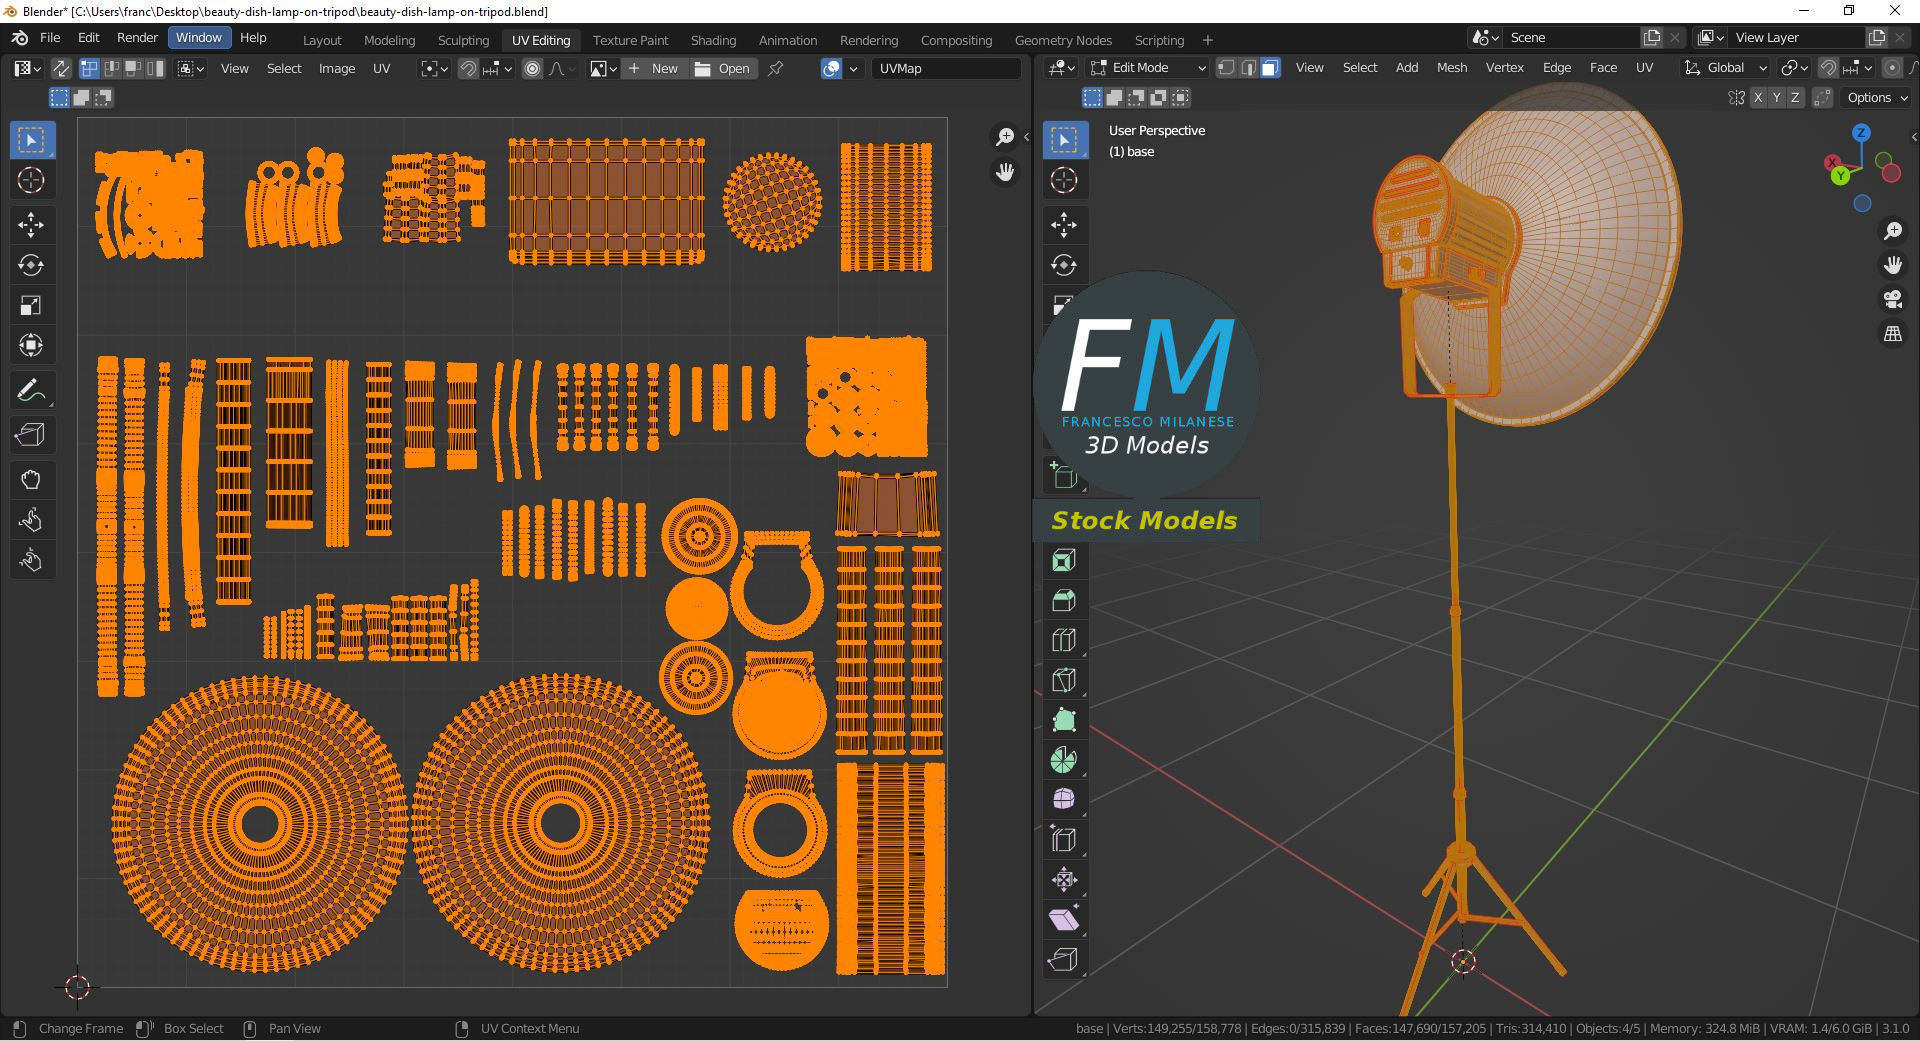Image resolution: width=1920 pixels, height=1041 pixels.
Task: Select the Grab sculpt tool in UV editor
Action: [x=31, y=480]
